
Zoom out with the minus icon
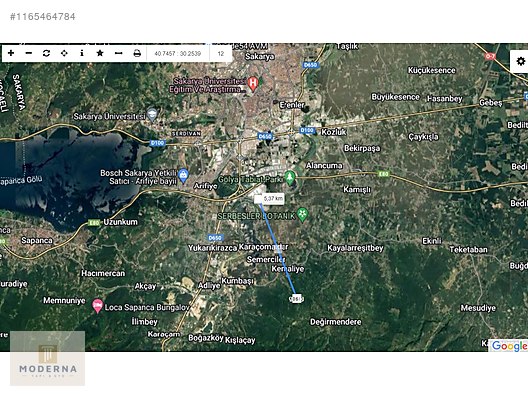tap(29, 53)
